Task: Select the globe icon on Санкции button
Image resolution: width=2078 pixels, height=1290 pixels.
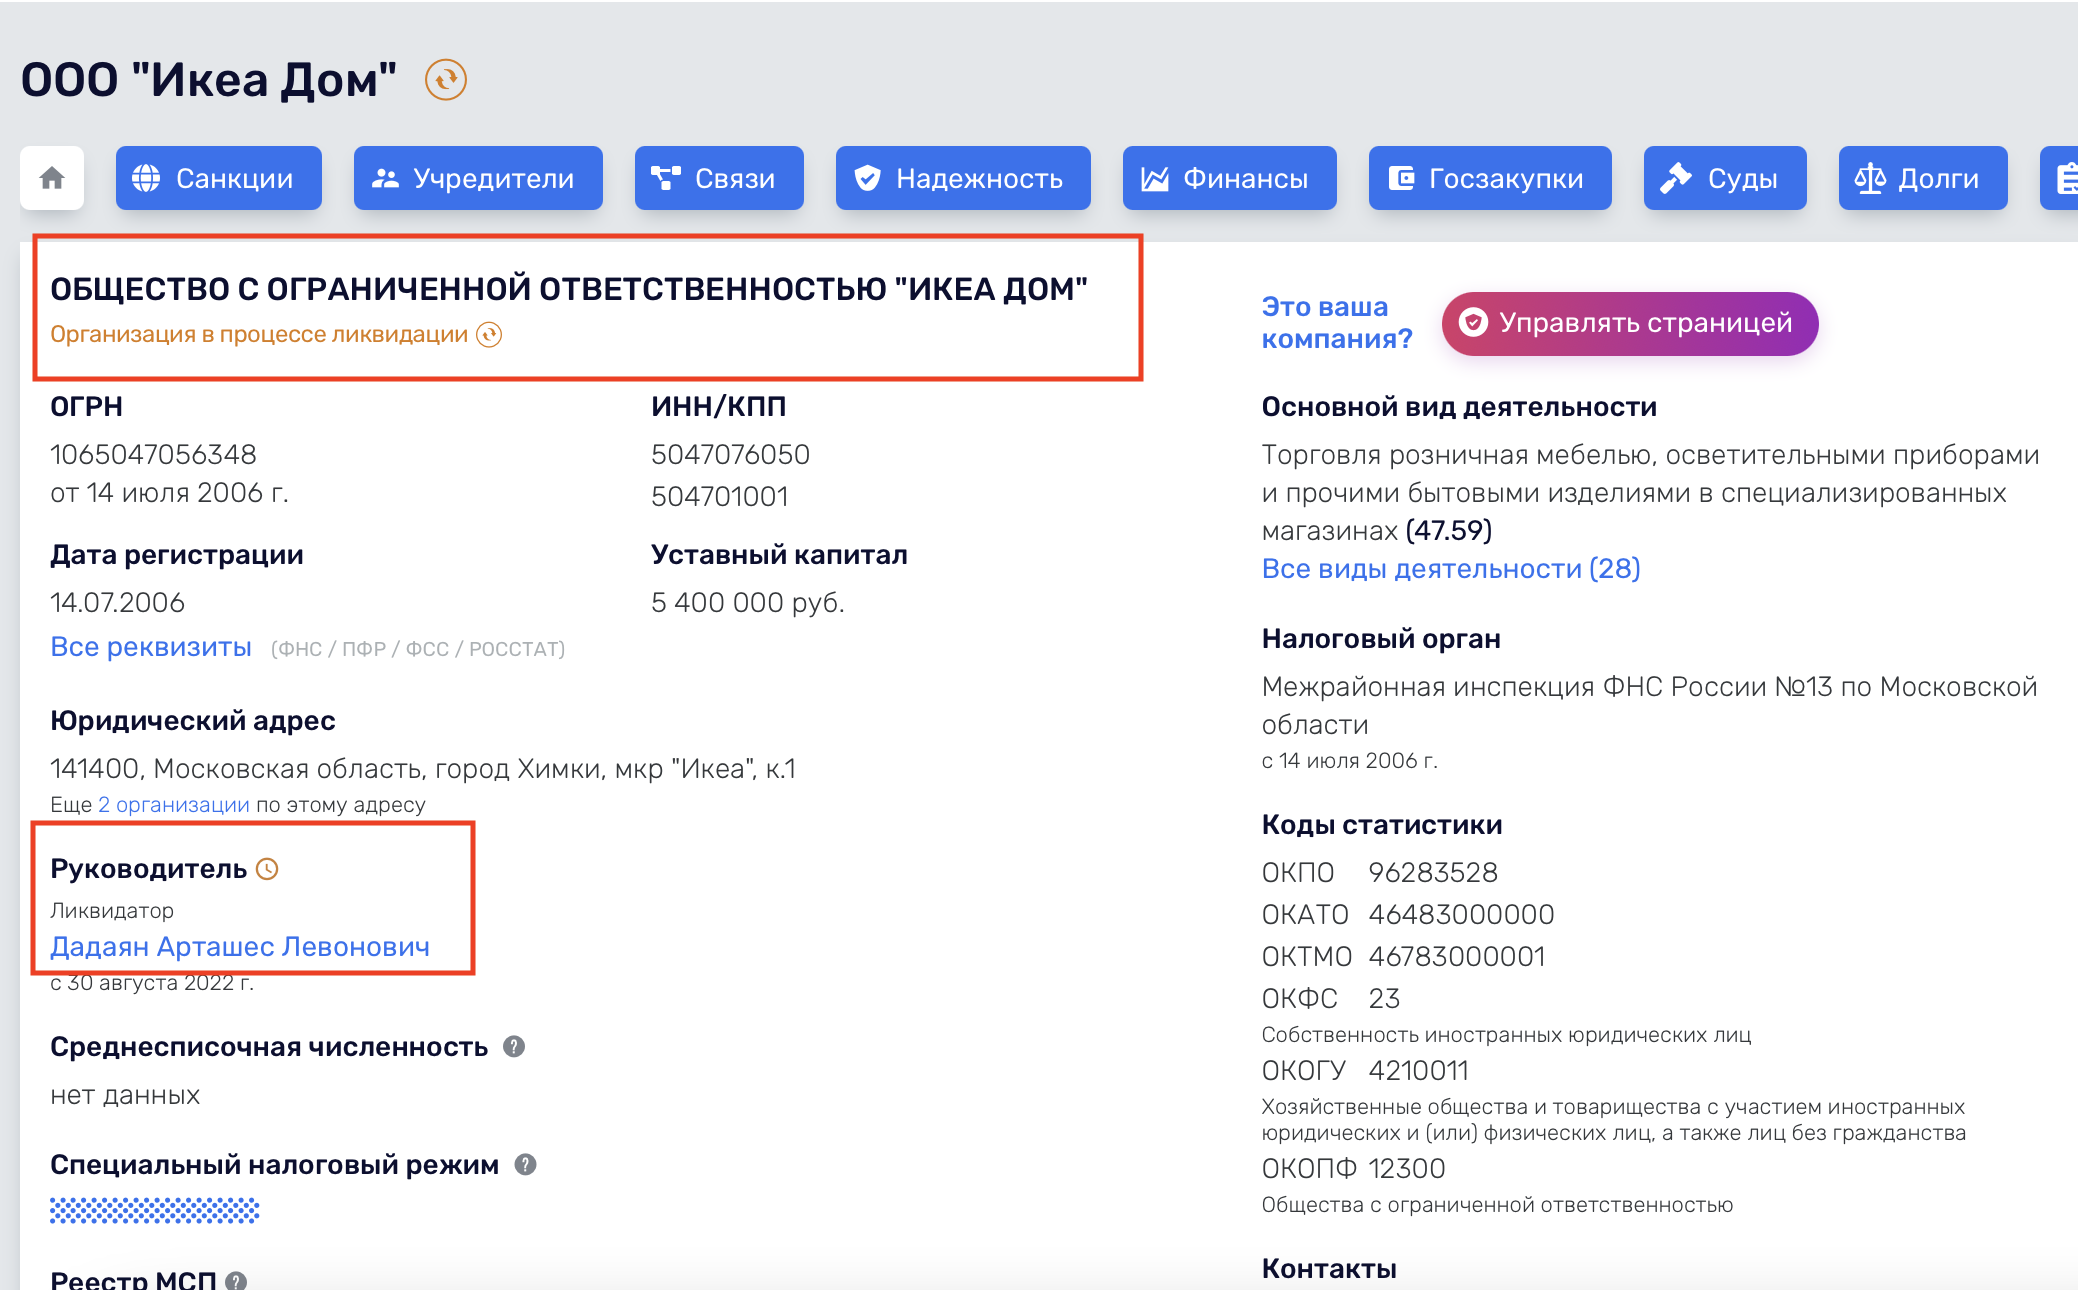Action: (146, 178)
